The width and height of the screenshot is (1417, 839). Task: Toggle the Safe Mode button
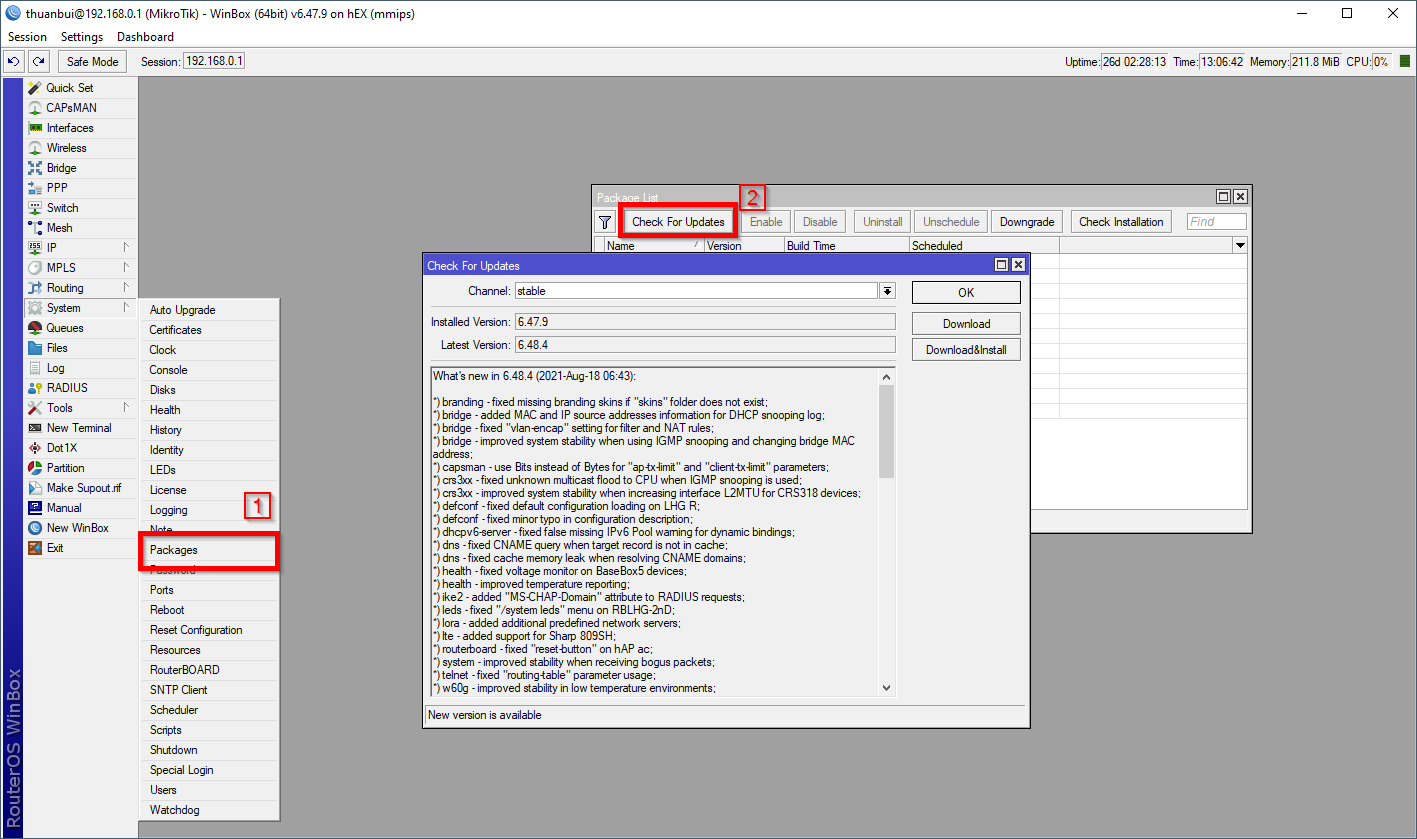click(x=92, y=62)
